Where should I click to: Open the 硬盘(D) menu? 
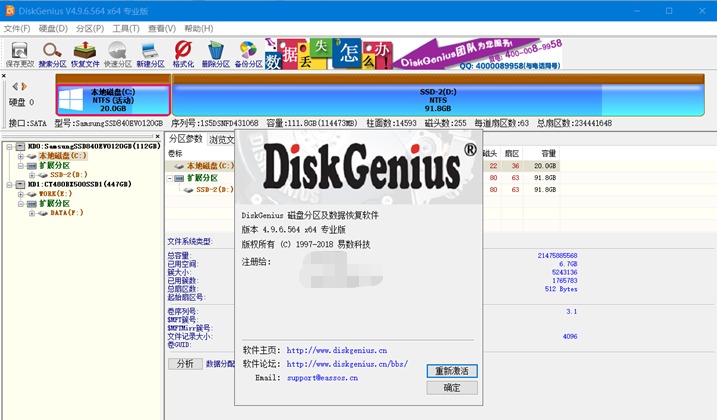point(53,28)
